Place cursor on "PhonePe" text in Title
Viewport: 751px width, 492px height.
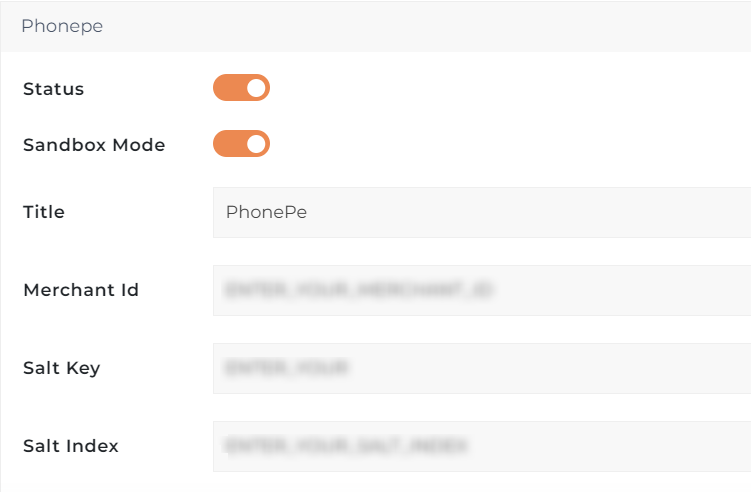click(x=266, y=212)
